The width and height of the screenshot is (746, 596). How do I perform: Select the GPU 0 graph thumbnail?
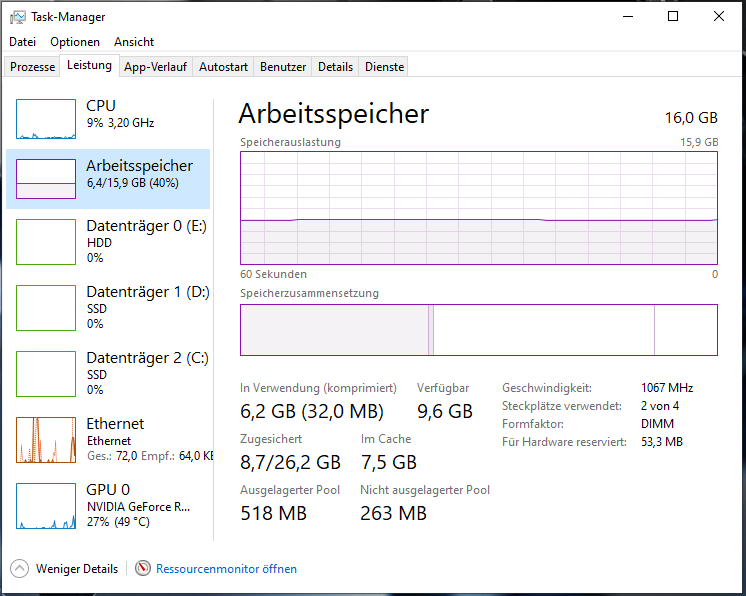coord(46,506)
